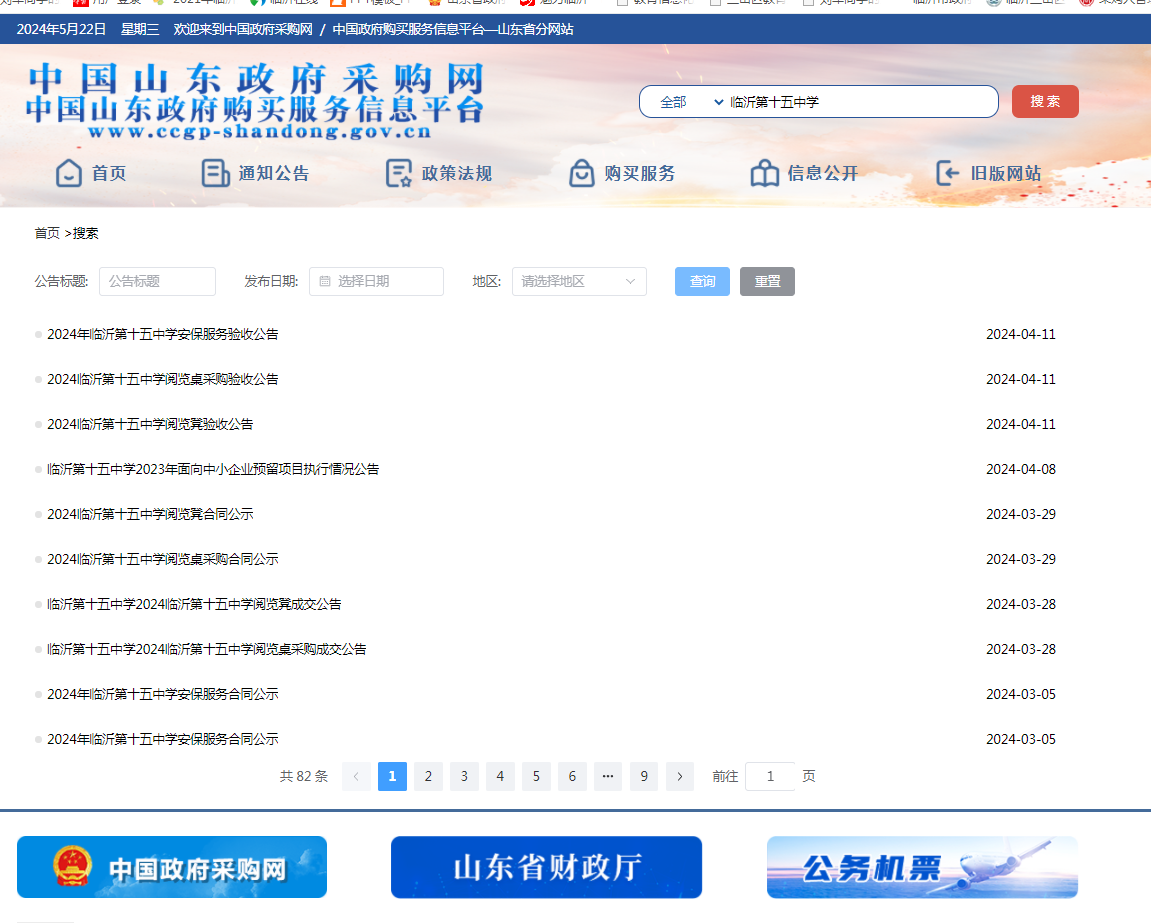Click the blue 查询 button
The image size is (1151, 923).
point(702,281)
